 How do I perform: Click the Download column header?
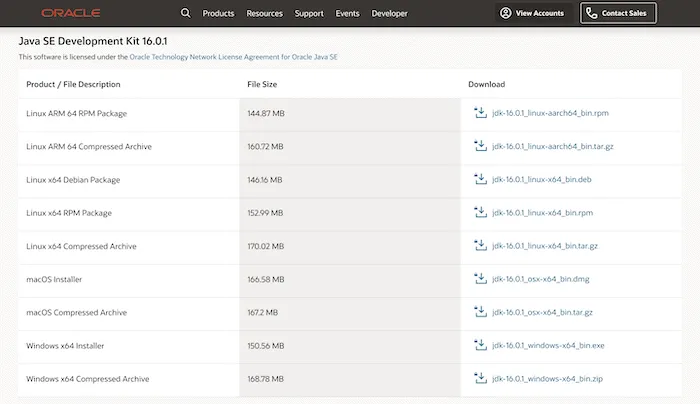point(487,84)
